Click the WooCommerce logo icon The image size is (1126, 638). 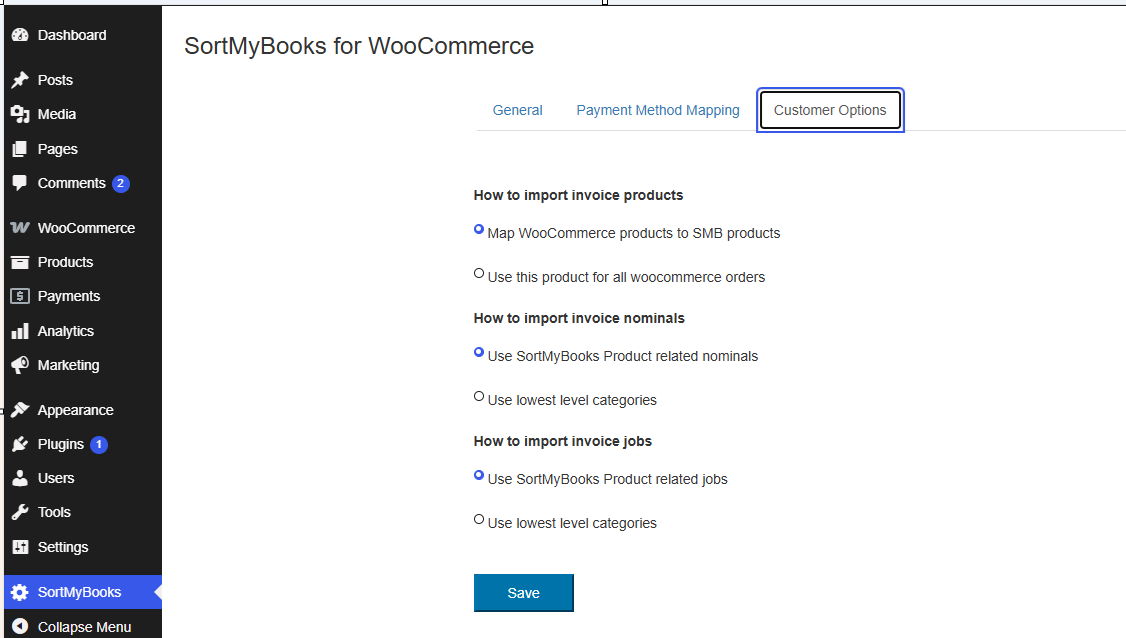pos(20,228)
